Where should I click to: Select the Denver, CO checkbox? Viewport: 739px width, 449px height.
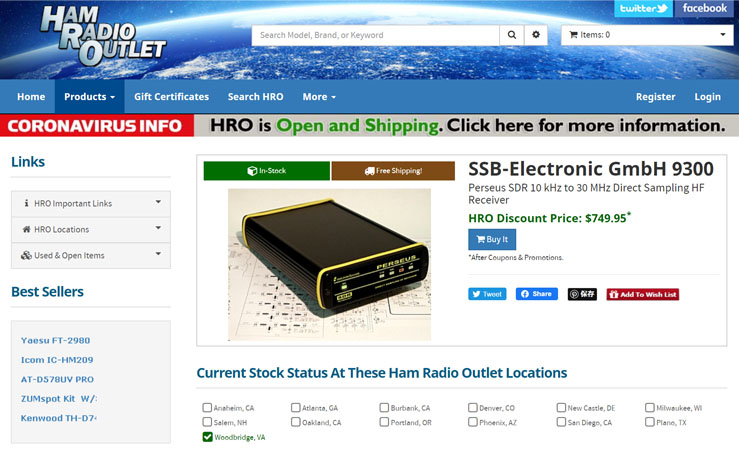(x=473, y=408)
